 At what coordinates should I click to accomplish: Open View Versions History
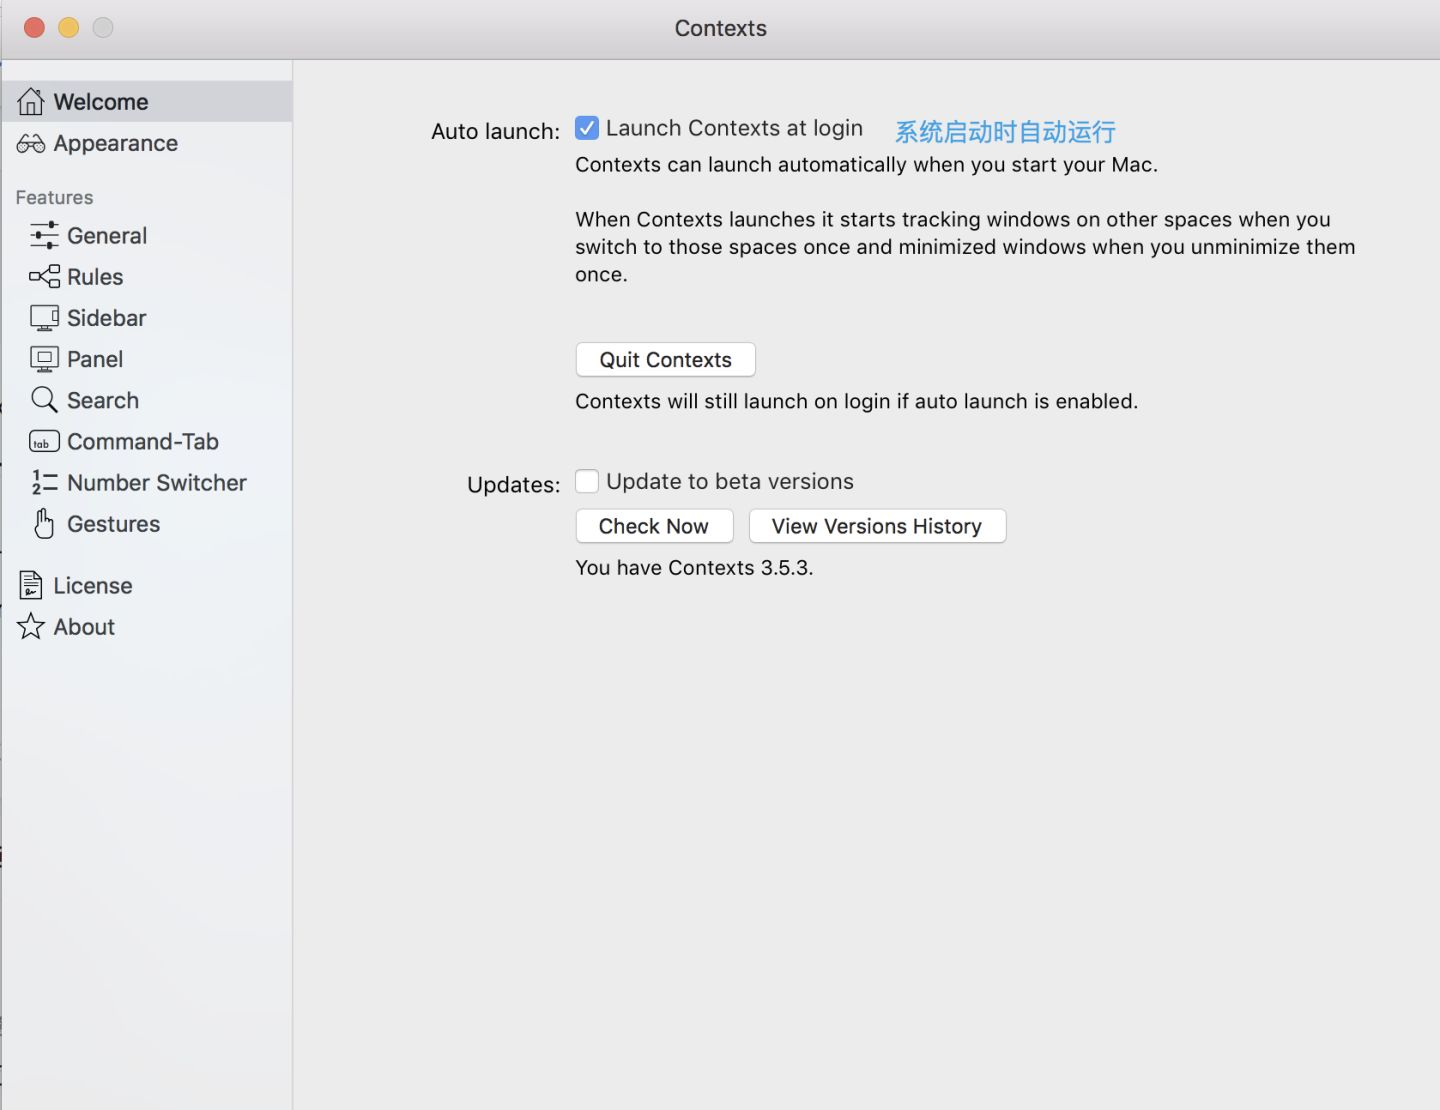point(877,526)
